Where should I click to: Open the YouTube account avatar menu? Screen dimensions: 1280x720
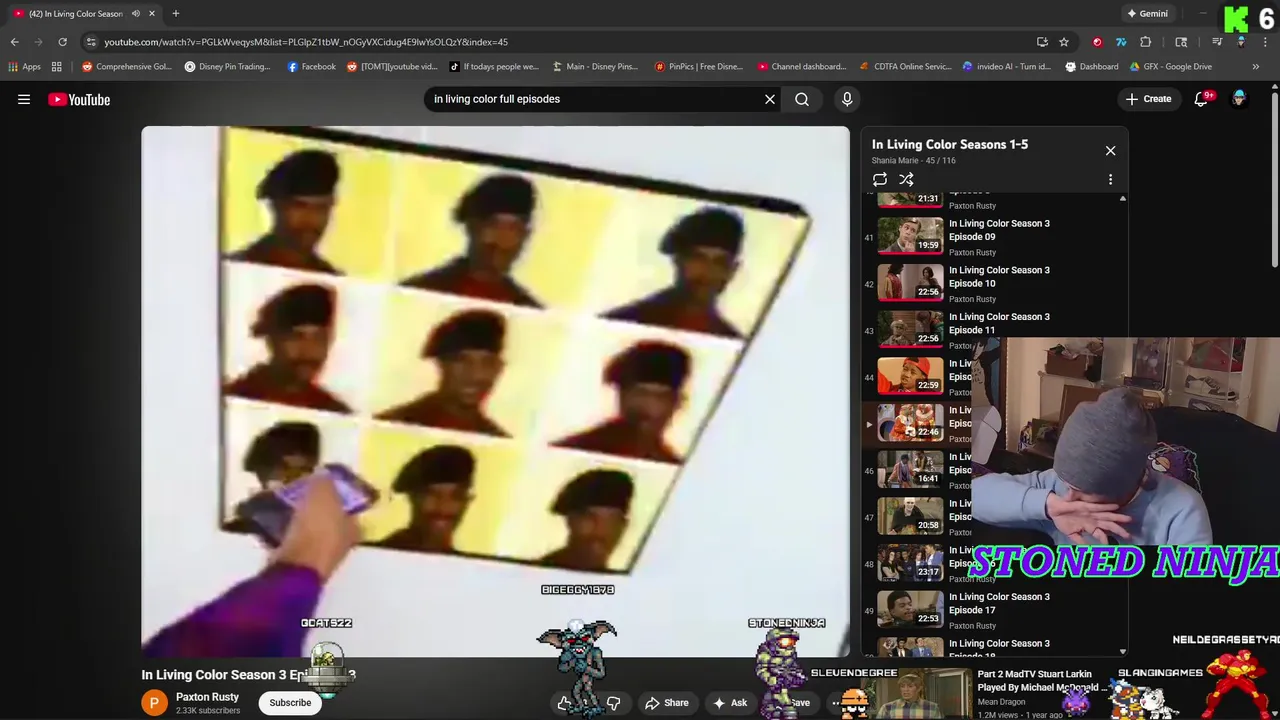coord(1239,99)
